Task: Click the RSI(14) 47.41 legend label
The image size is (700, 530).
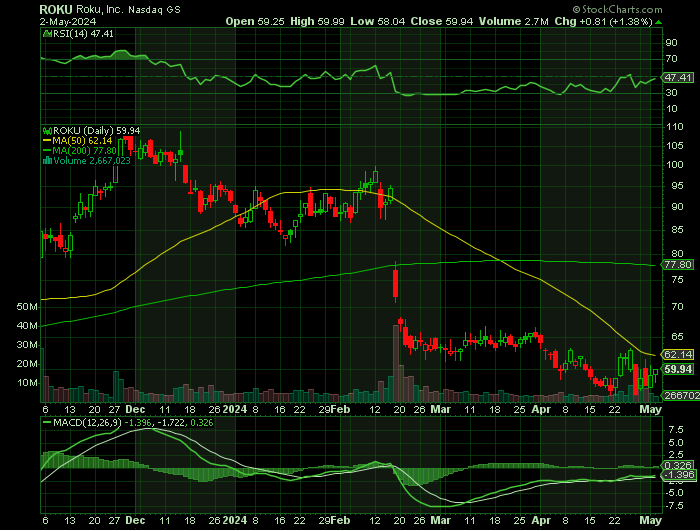Action: [x=83, y=34]
